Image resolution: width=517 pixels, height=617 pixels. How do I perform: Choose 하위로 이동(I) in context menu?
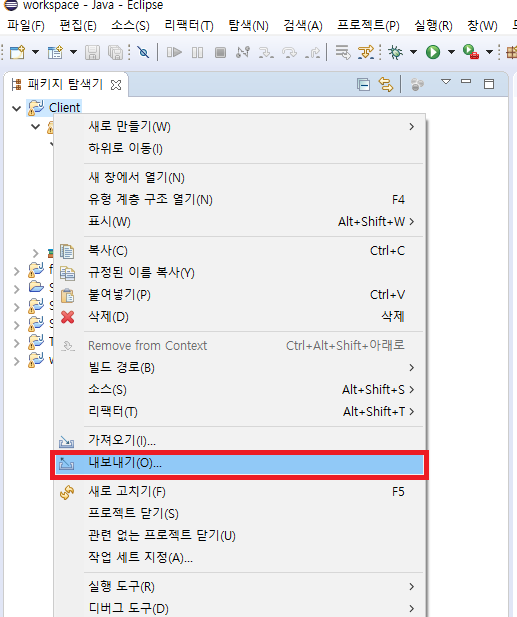click(x=239, y=148)
